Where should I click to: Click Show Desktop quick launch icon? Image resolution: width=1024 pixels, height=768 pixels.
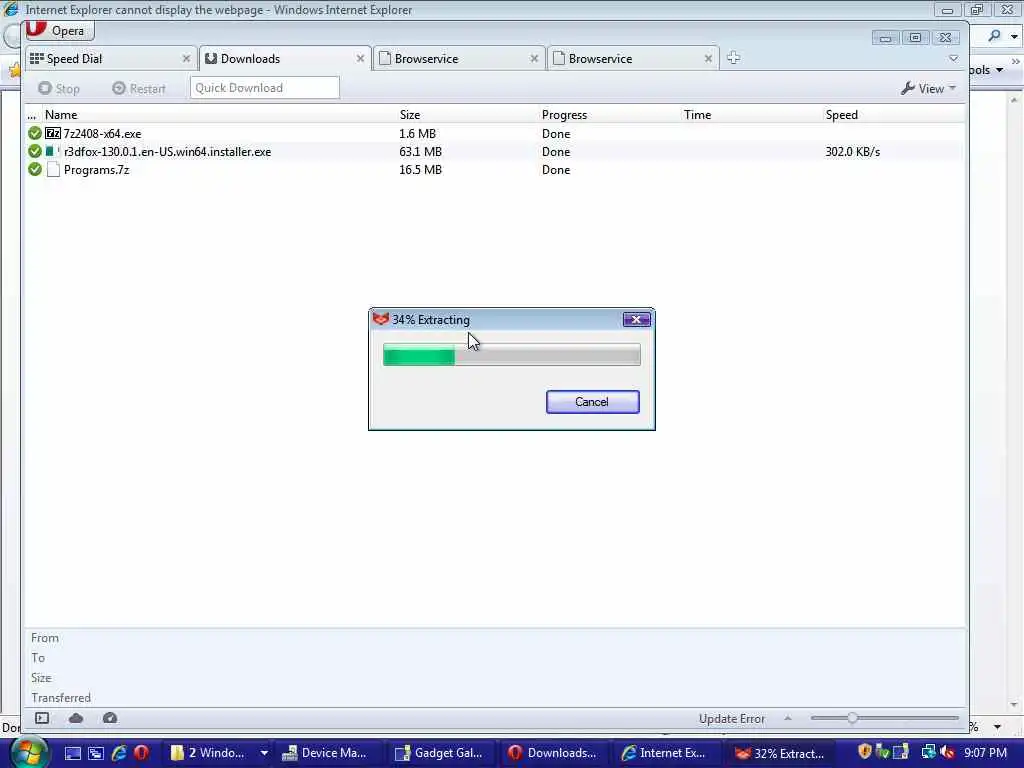[x=72, y=753]
